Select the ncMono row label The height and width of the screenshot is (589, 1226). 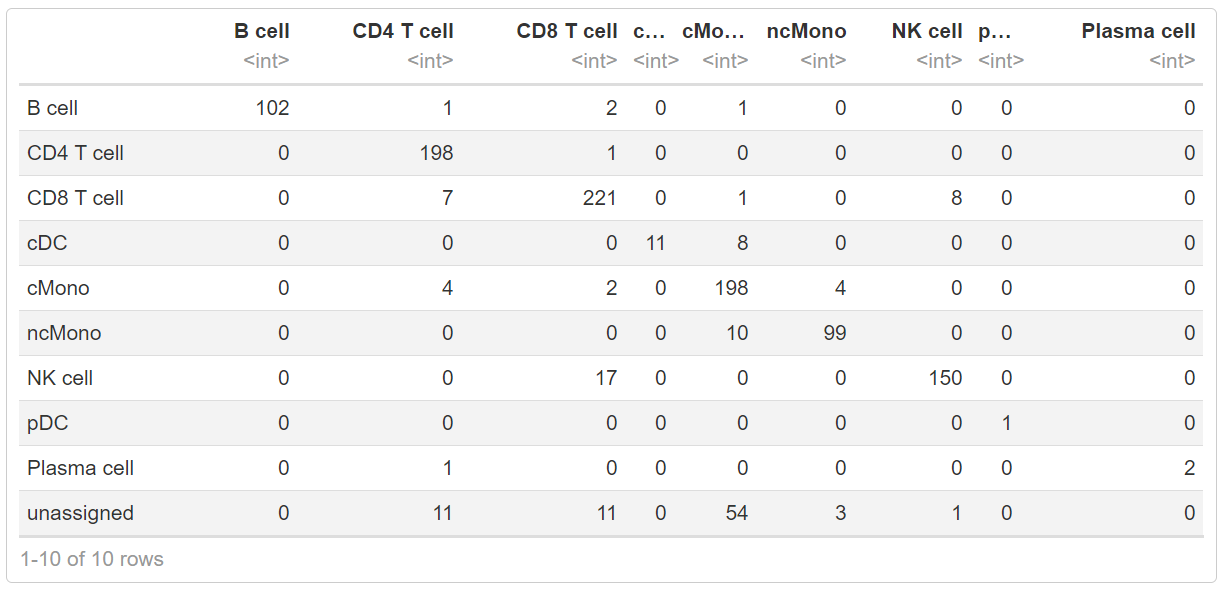click(x=64, y=333)
